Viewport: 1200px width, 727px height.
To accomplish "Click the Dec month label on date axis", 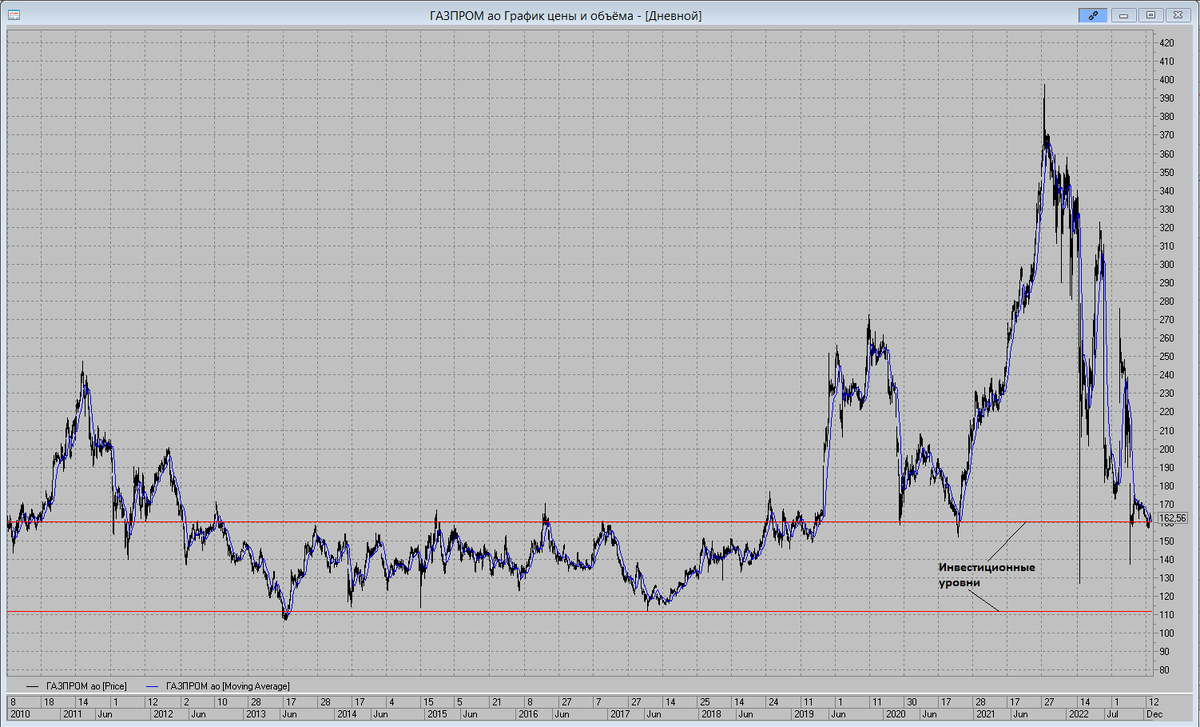I will pyautogui.click(x=1154, y=715).
